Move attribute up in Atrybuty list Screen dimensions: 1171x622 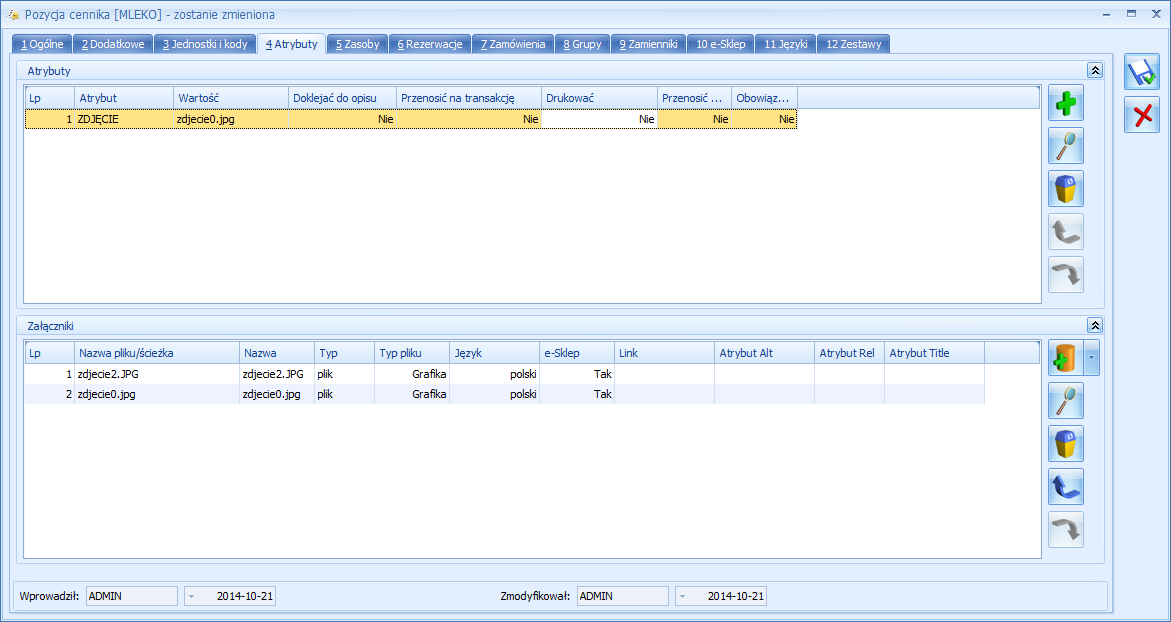point(1066,231)
